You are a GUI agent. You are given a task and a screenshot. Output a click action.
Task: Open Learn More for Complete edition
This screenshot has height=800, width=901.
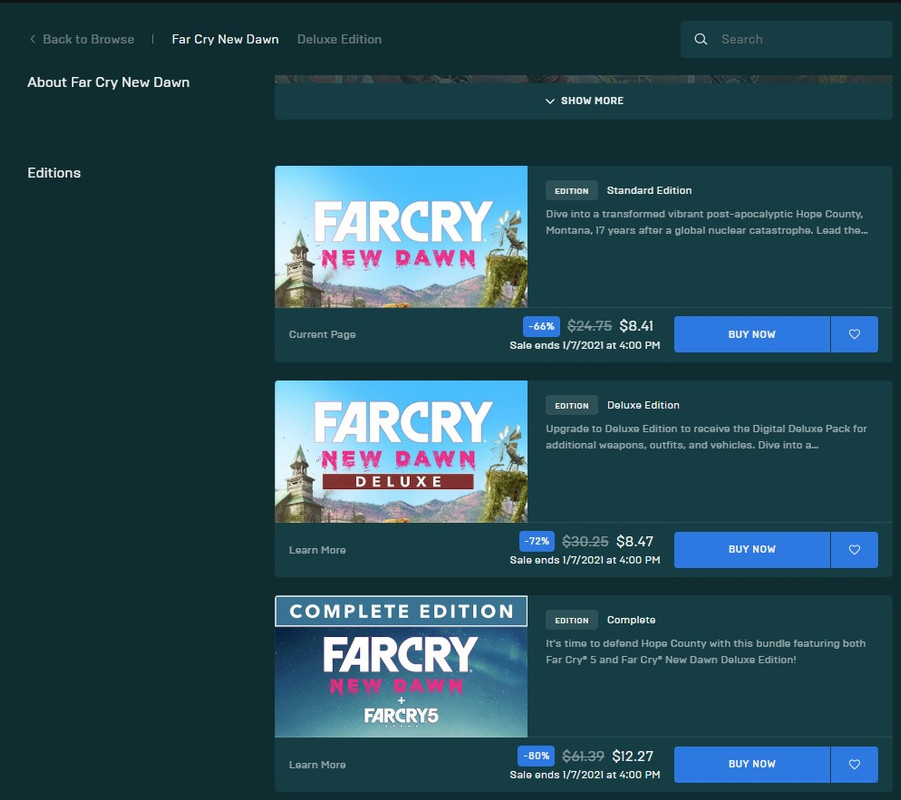coord(317,765)
